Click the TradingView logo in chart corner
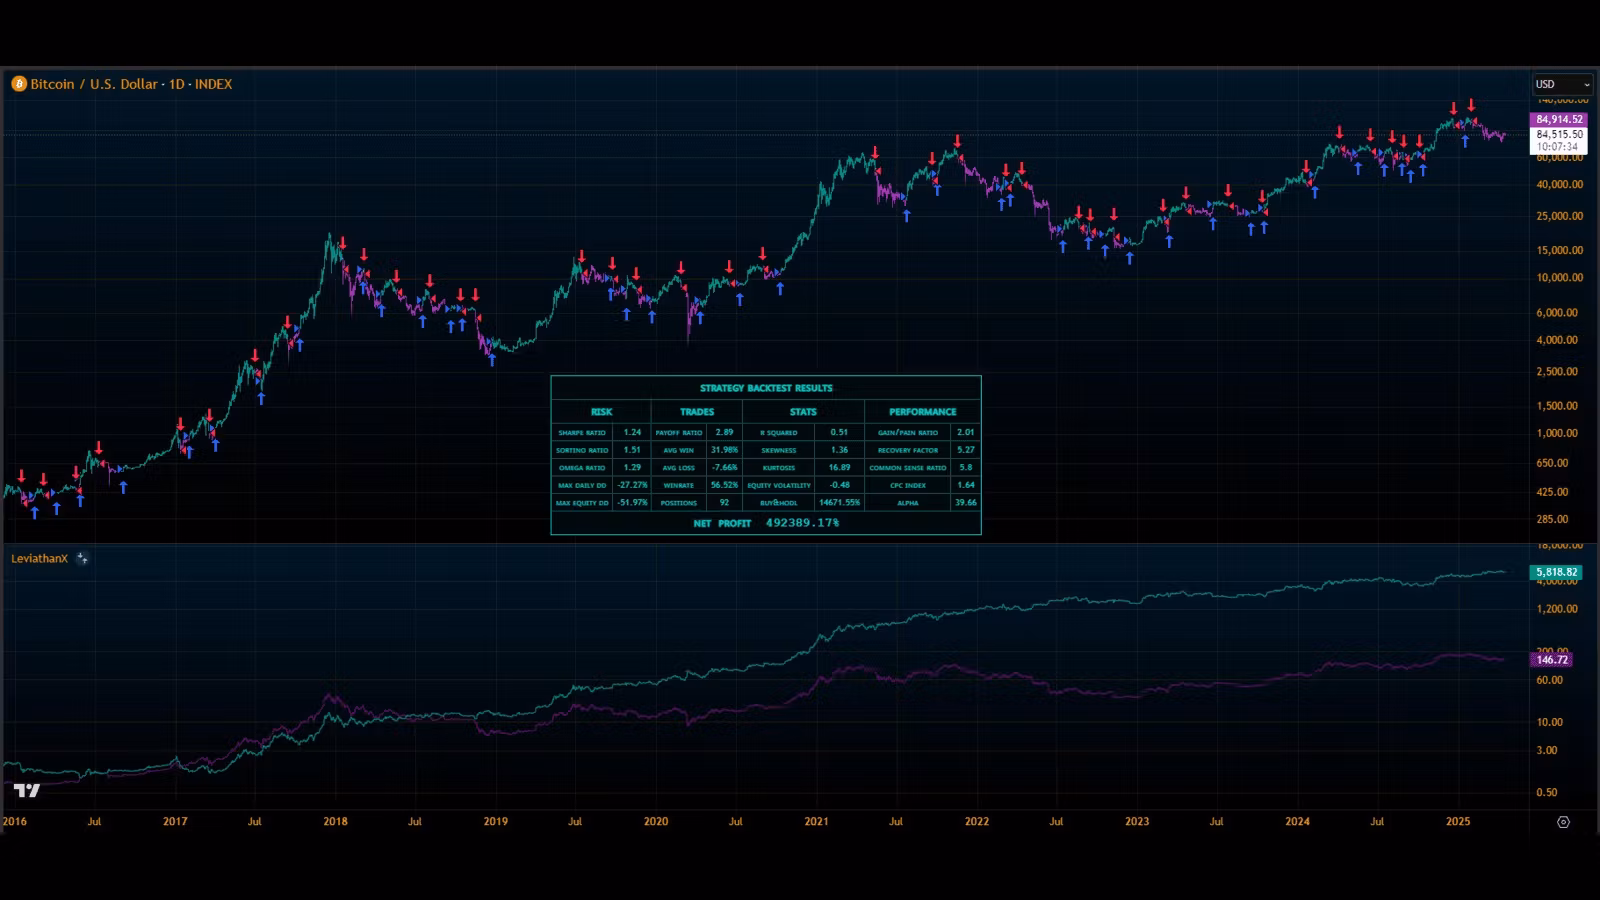 coord(27,791)
